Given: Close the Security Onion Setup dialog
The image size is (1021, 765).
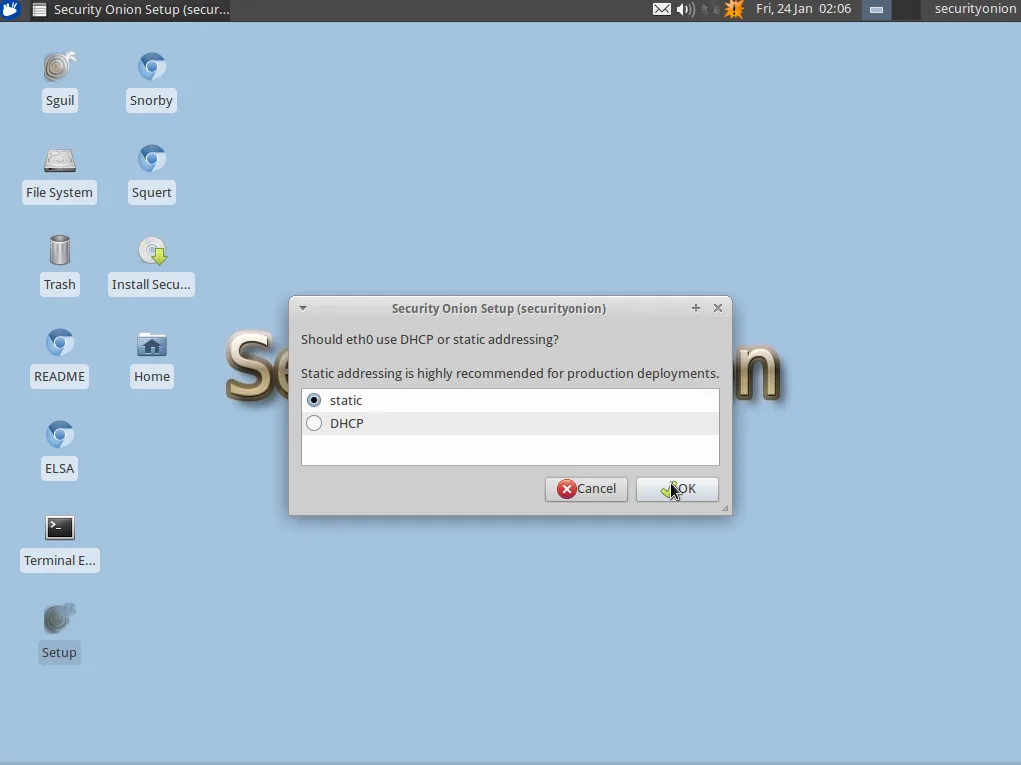Looking at the screenshot, I should [718, 308].
